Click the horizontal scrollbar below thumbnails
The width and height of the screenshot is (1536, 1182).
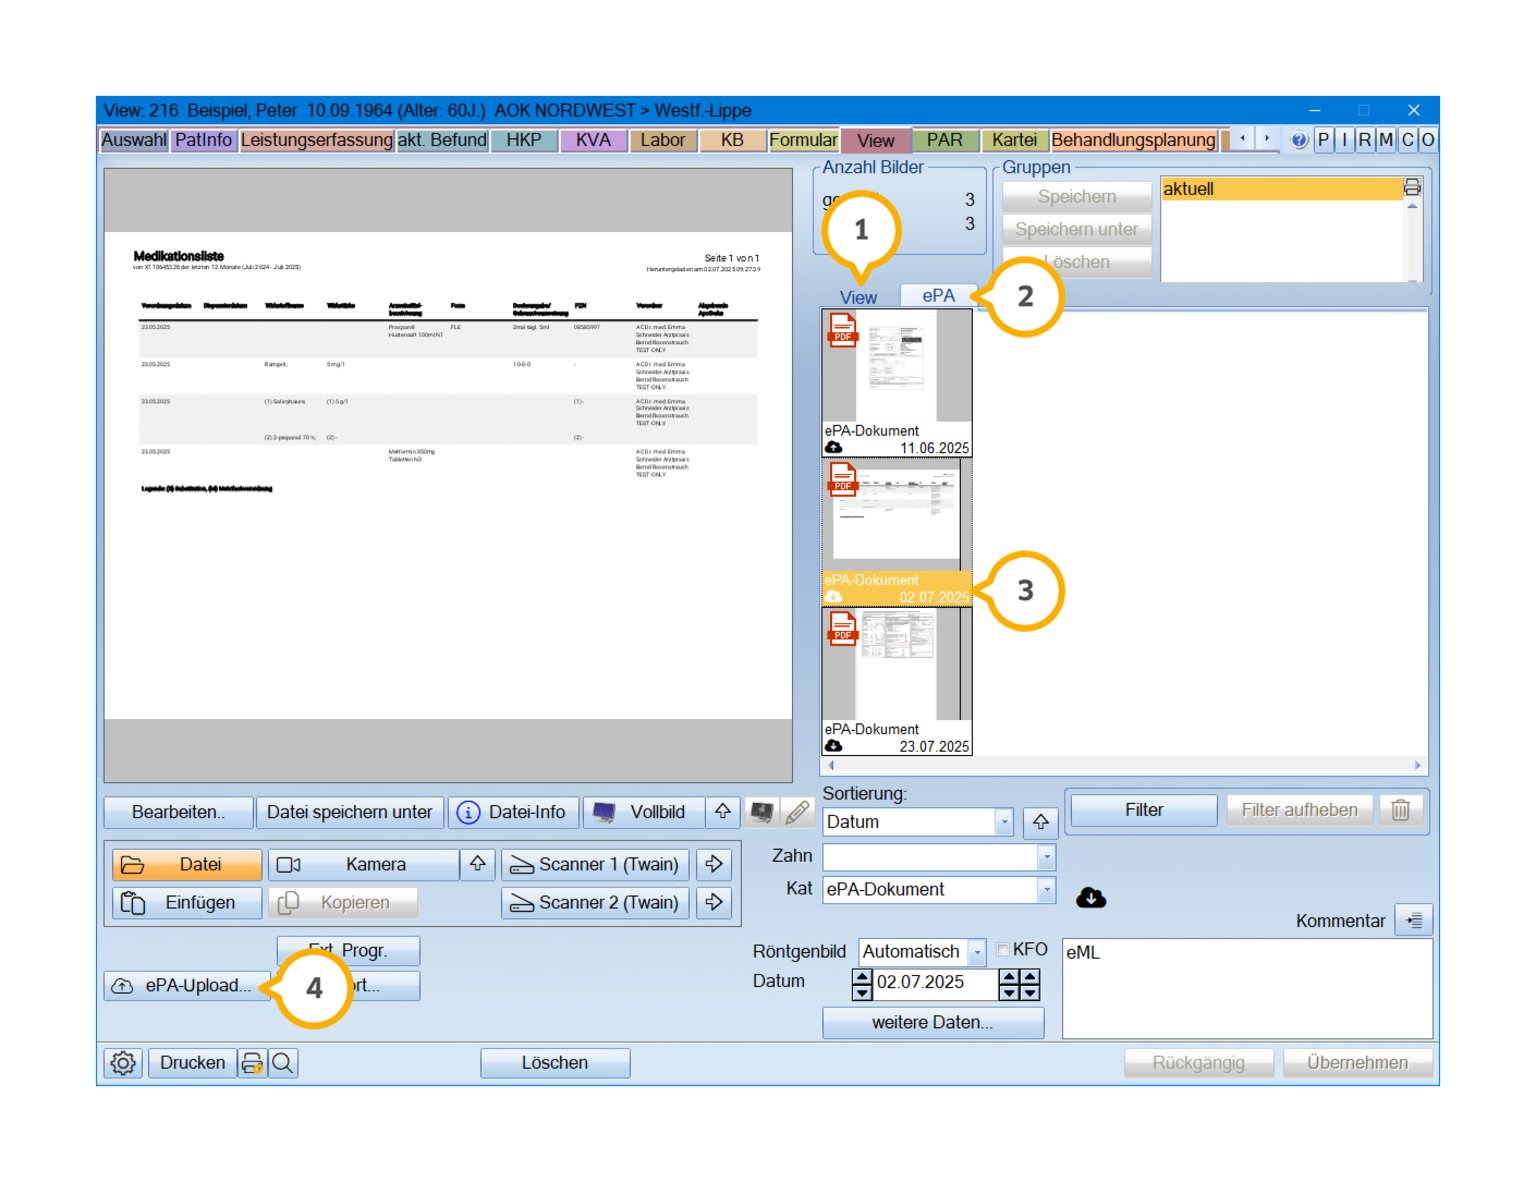1123,765
